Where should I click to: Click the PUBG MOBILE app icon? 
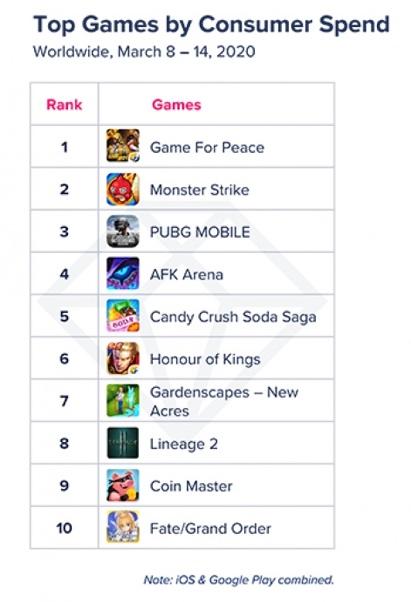point(123,231)
